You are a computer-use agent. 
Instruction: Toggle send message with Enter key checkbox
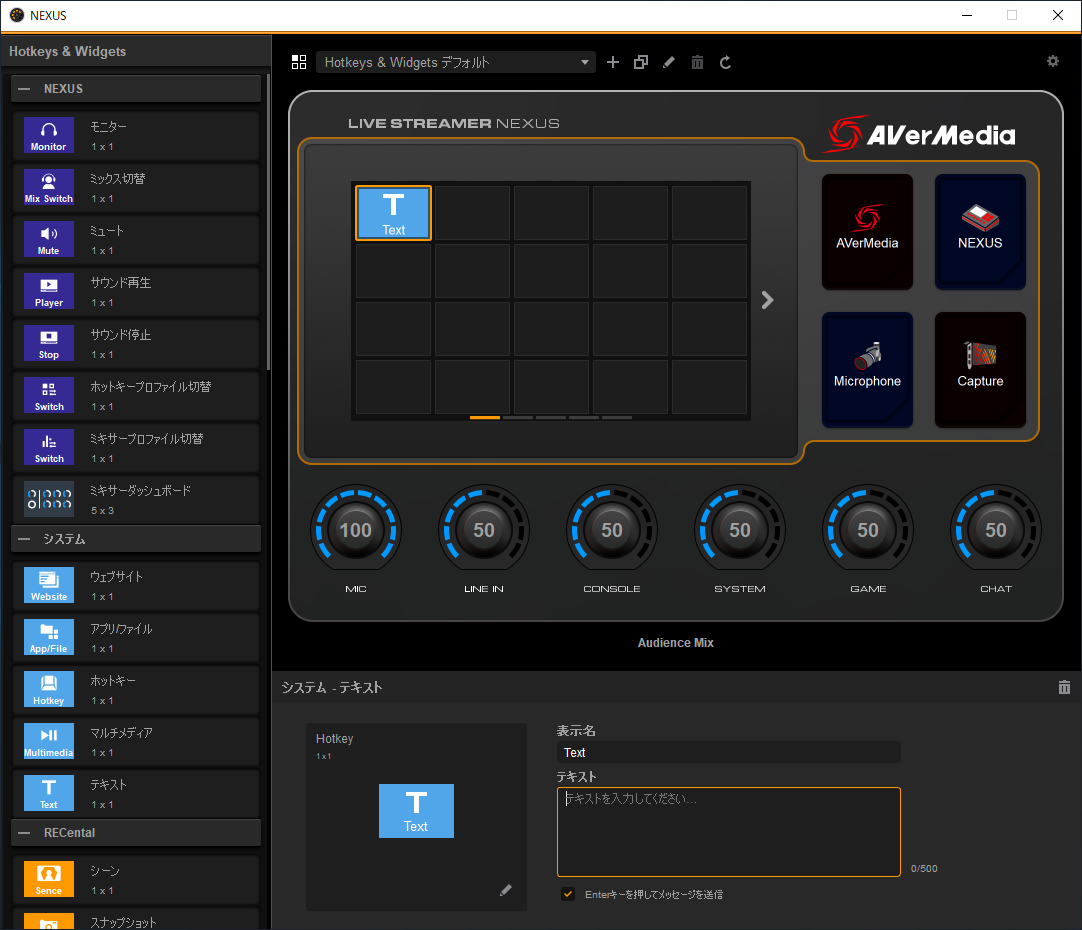(568, 894)
